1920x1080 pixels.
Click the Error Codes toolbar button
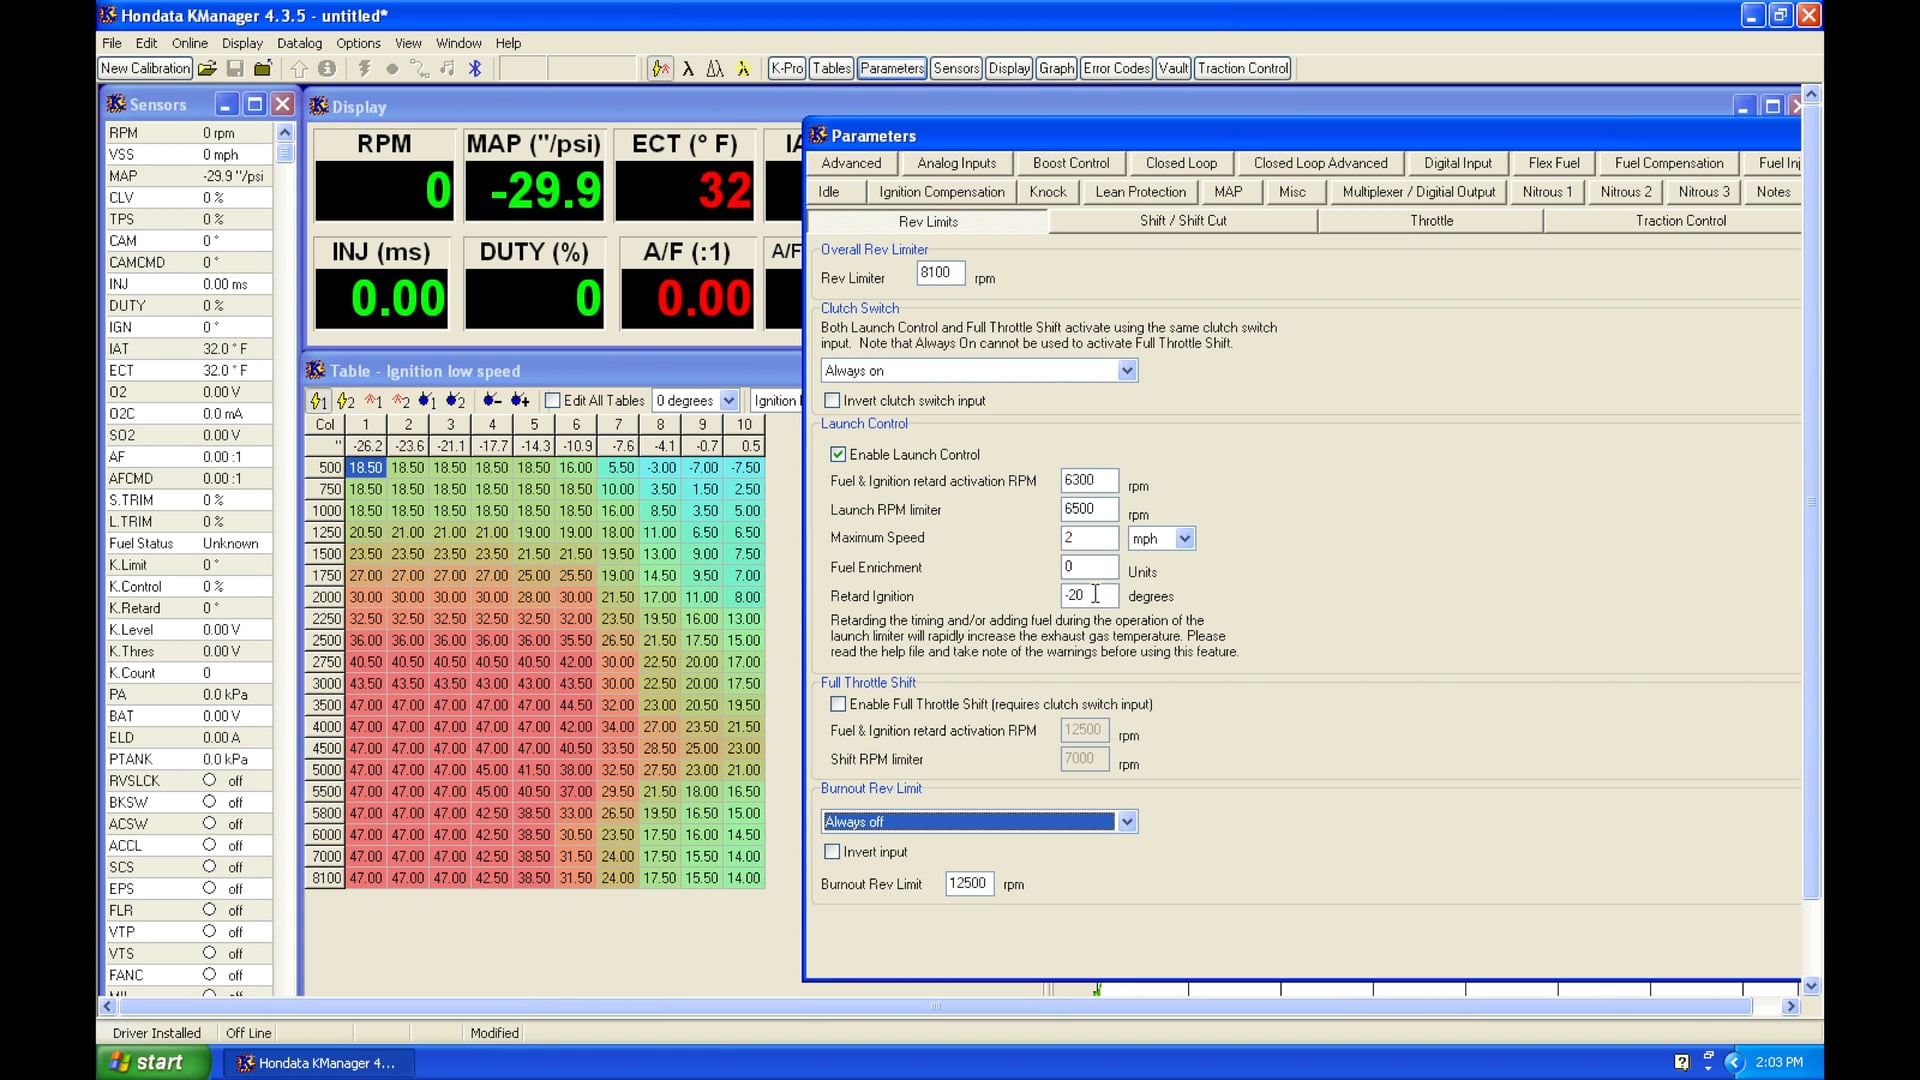pos(1116,68)
